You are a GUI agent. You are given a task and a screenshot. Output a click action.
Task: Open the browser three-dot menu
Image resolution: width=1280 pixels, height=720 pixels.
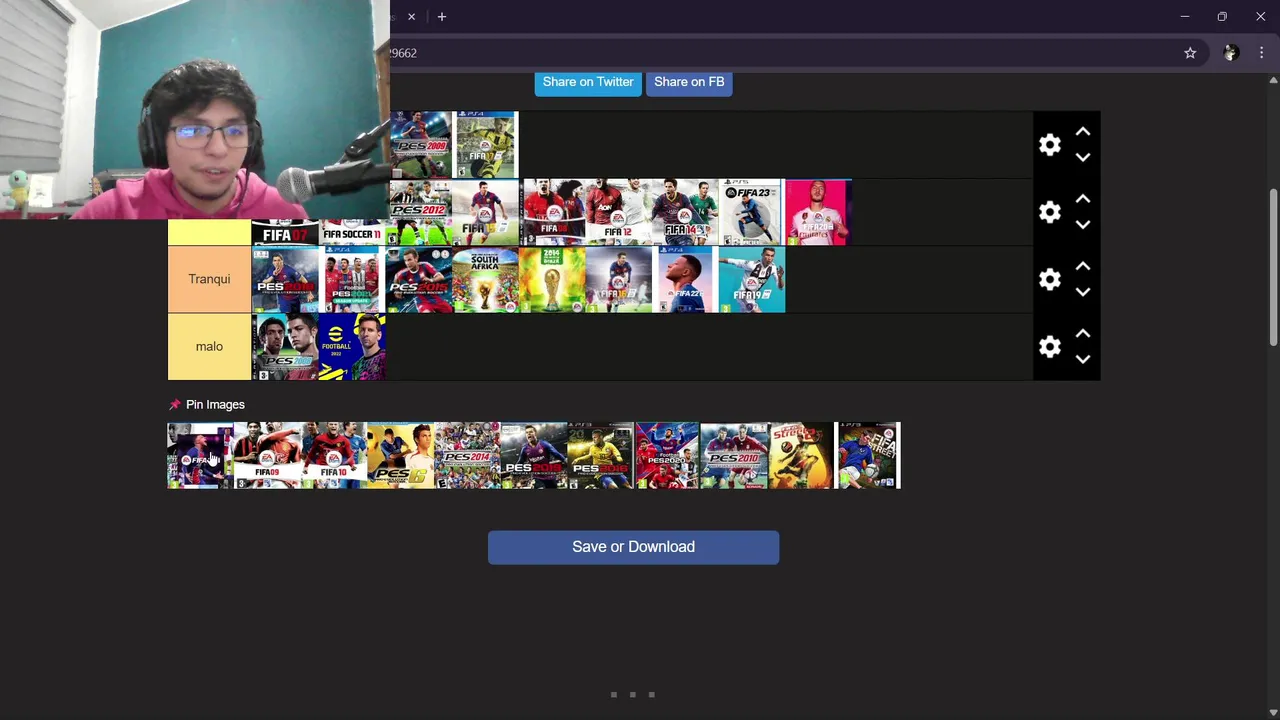click(x=1262, y=53)
